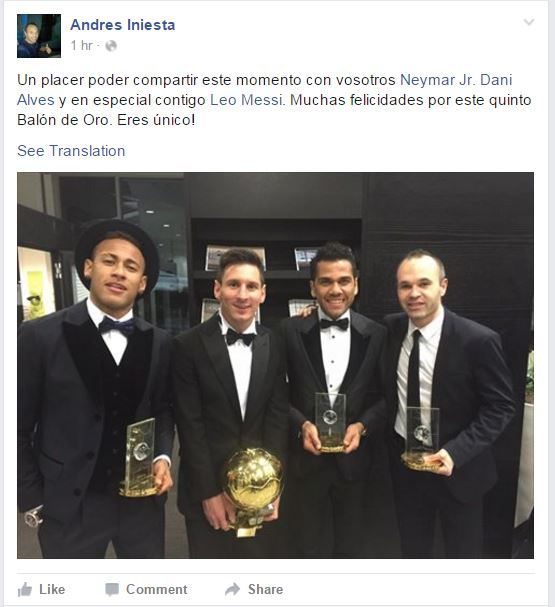The width and height of the screenshot is (555, 607).
Task: Click the Comment text button
Action: pyautogui.click(x=157, y=589)
